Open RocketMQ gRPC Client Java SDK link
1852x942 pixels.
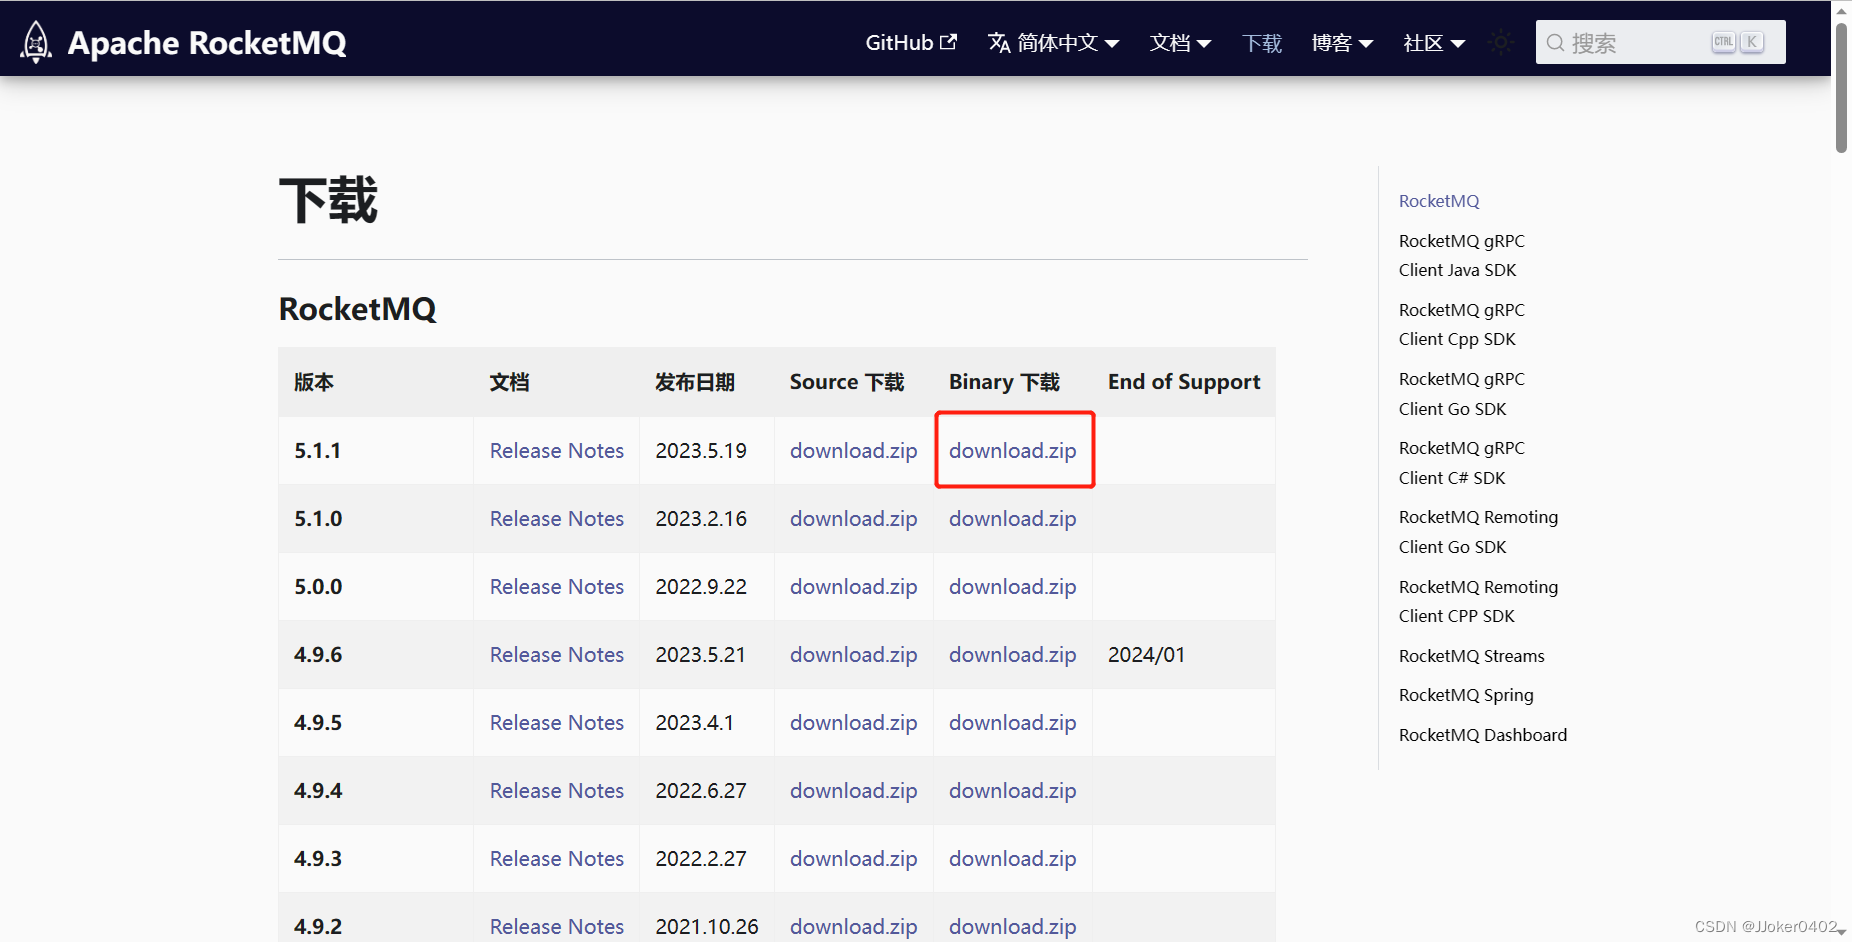pyautogui.click(x=1461, y=255)
